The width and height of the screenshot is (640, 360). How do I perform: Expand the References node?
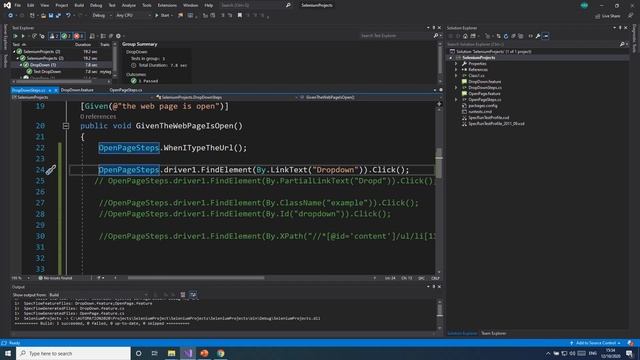456,70
